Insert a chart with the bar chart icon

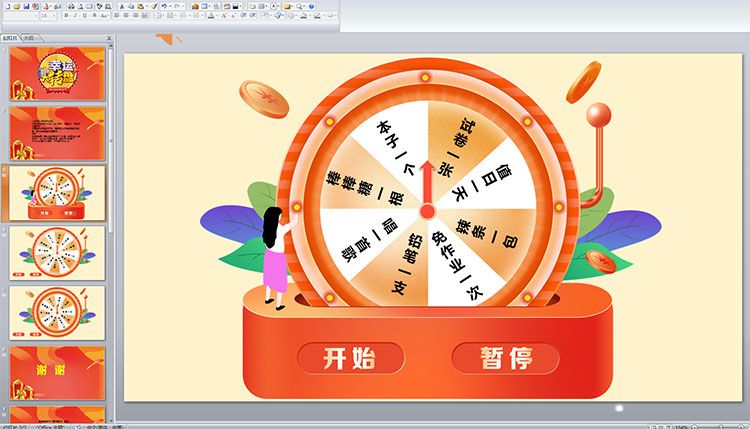click(x=196, y=6)
